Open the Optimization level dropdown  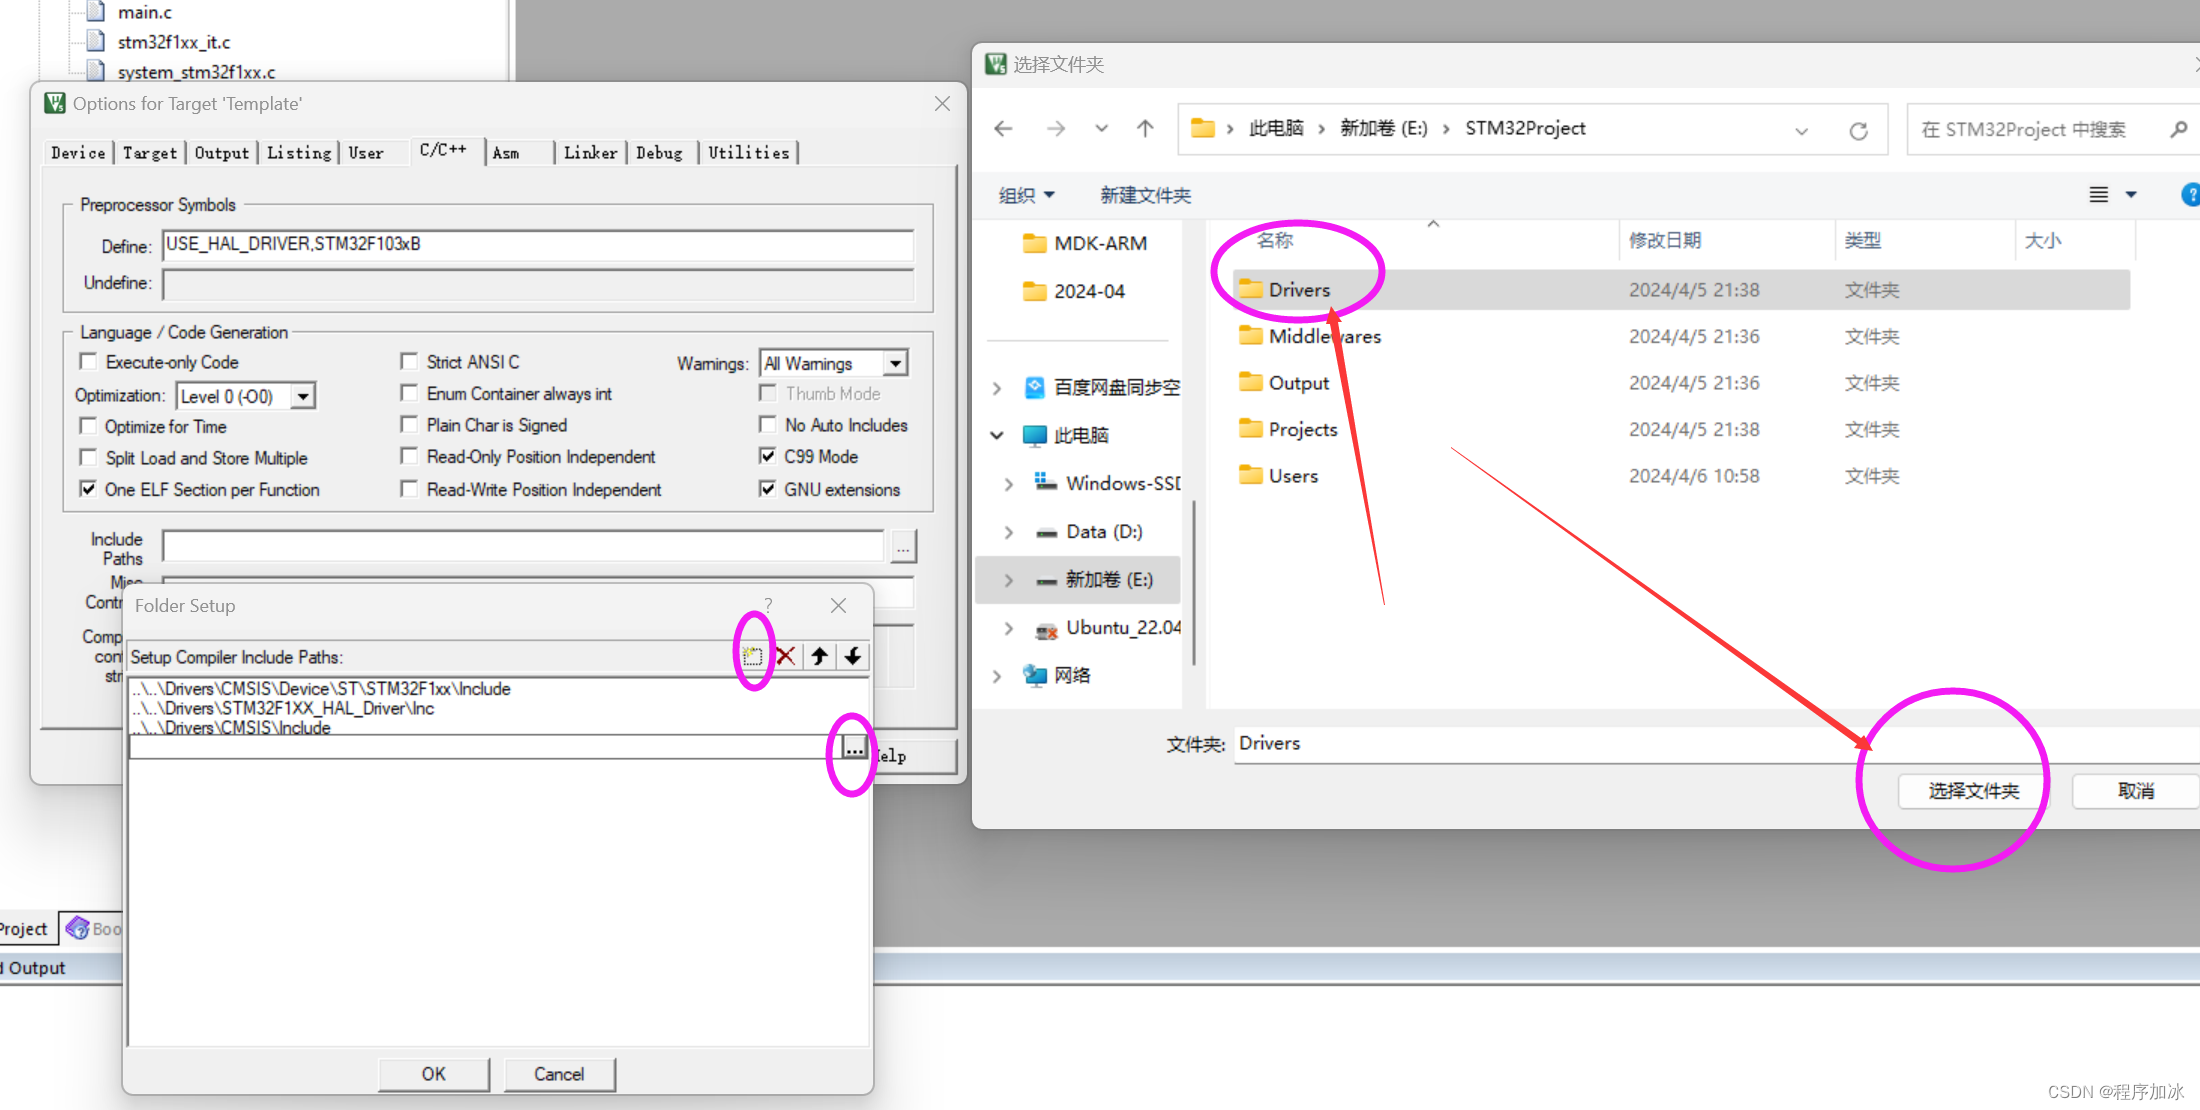(x=302, y=397)
